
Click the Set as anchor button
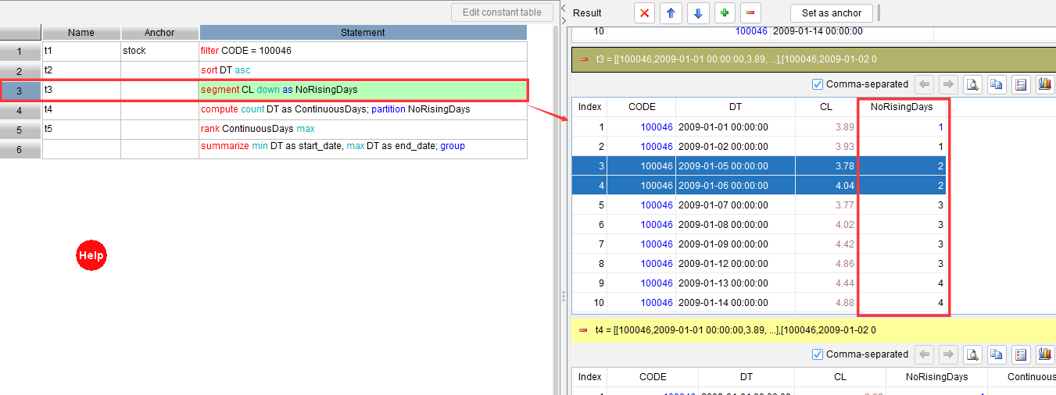(832, 13)
